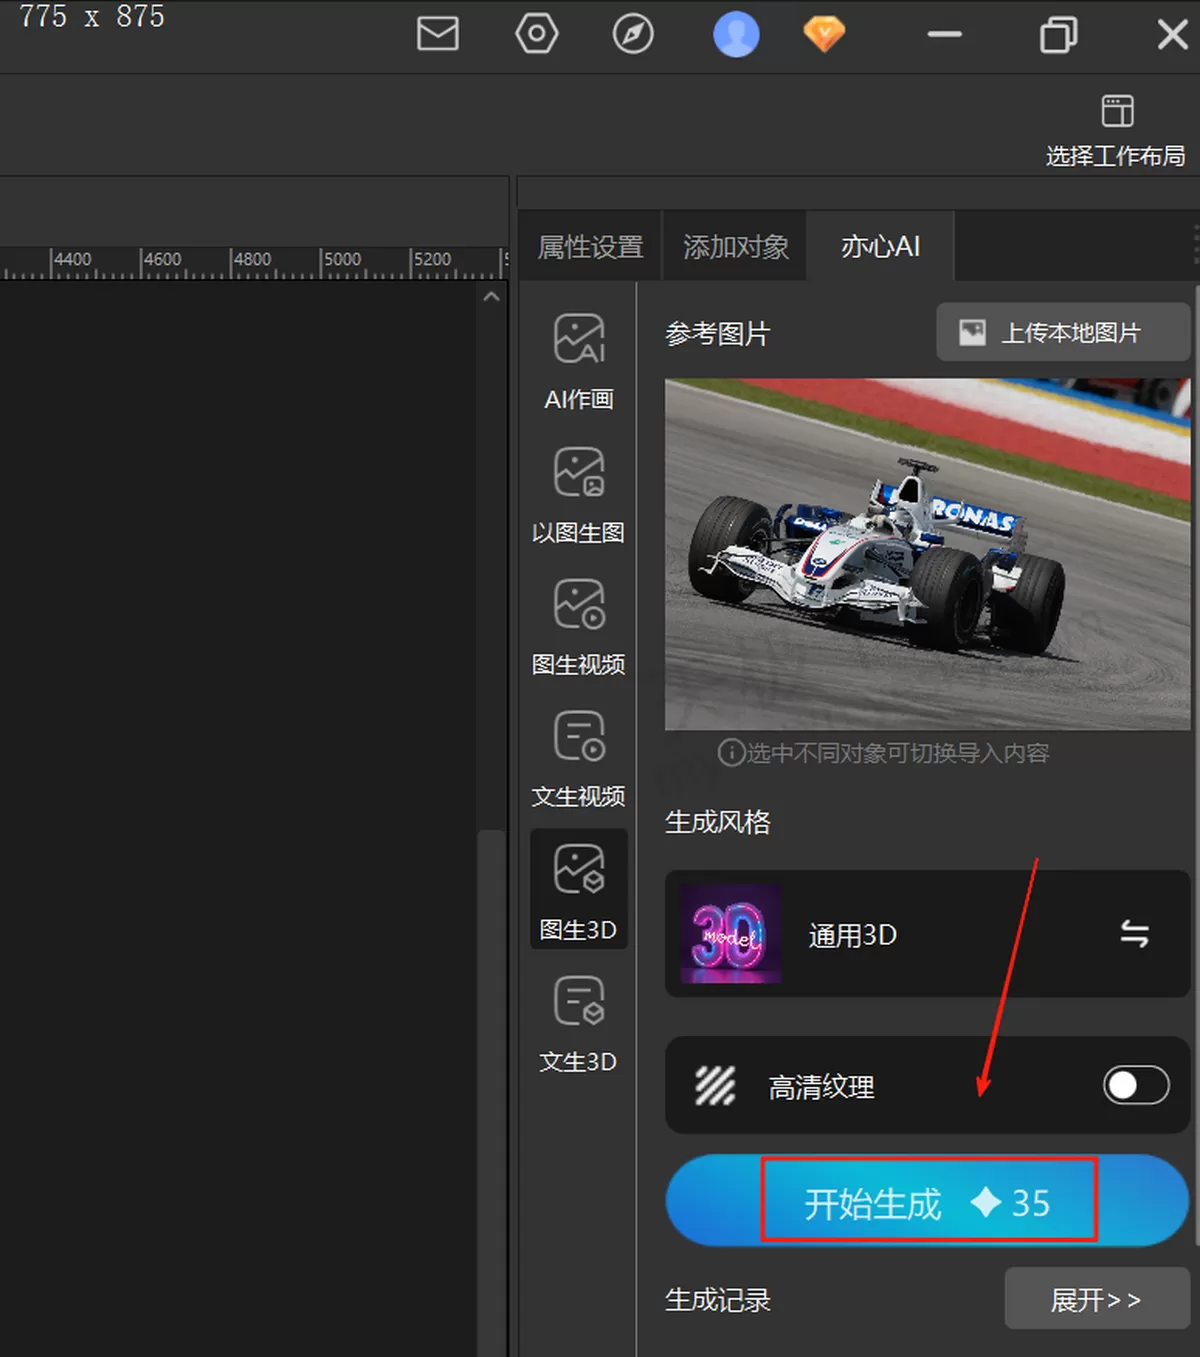Click the race car reference image
The width and height of the screenshot is (1200, 1357).
(927, 554)
